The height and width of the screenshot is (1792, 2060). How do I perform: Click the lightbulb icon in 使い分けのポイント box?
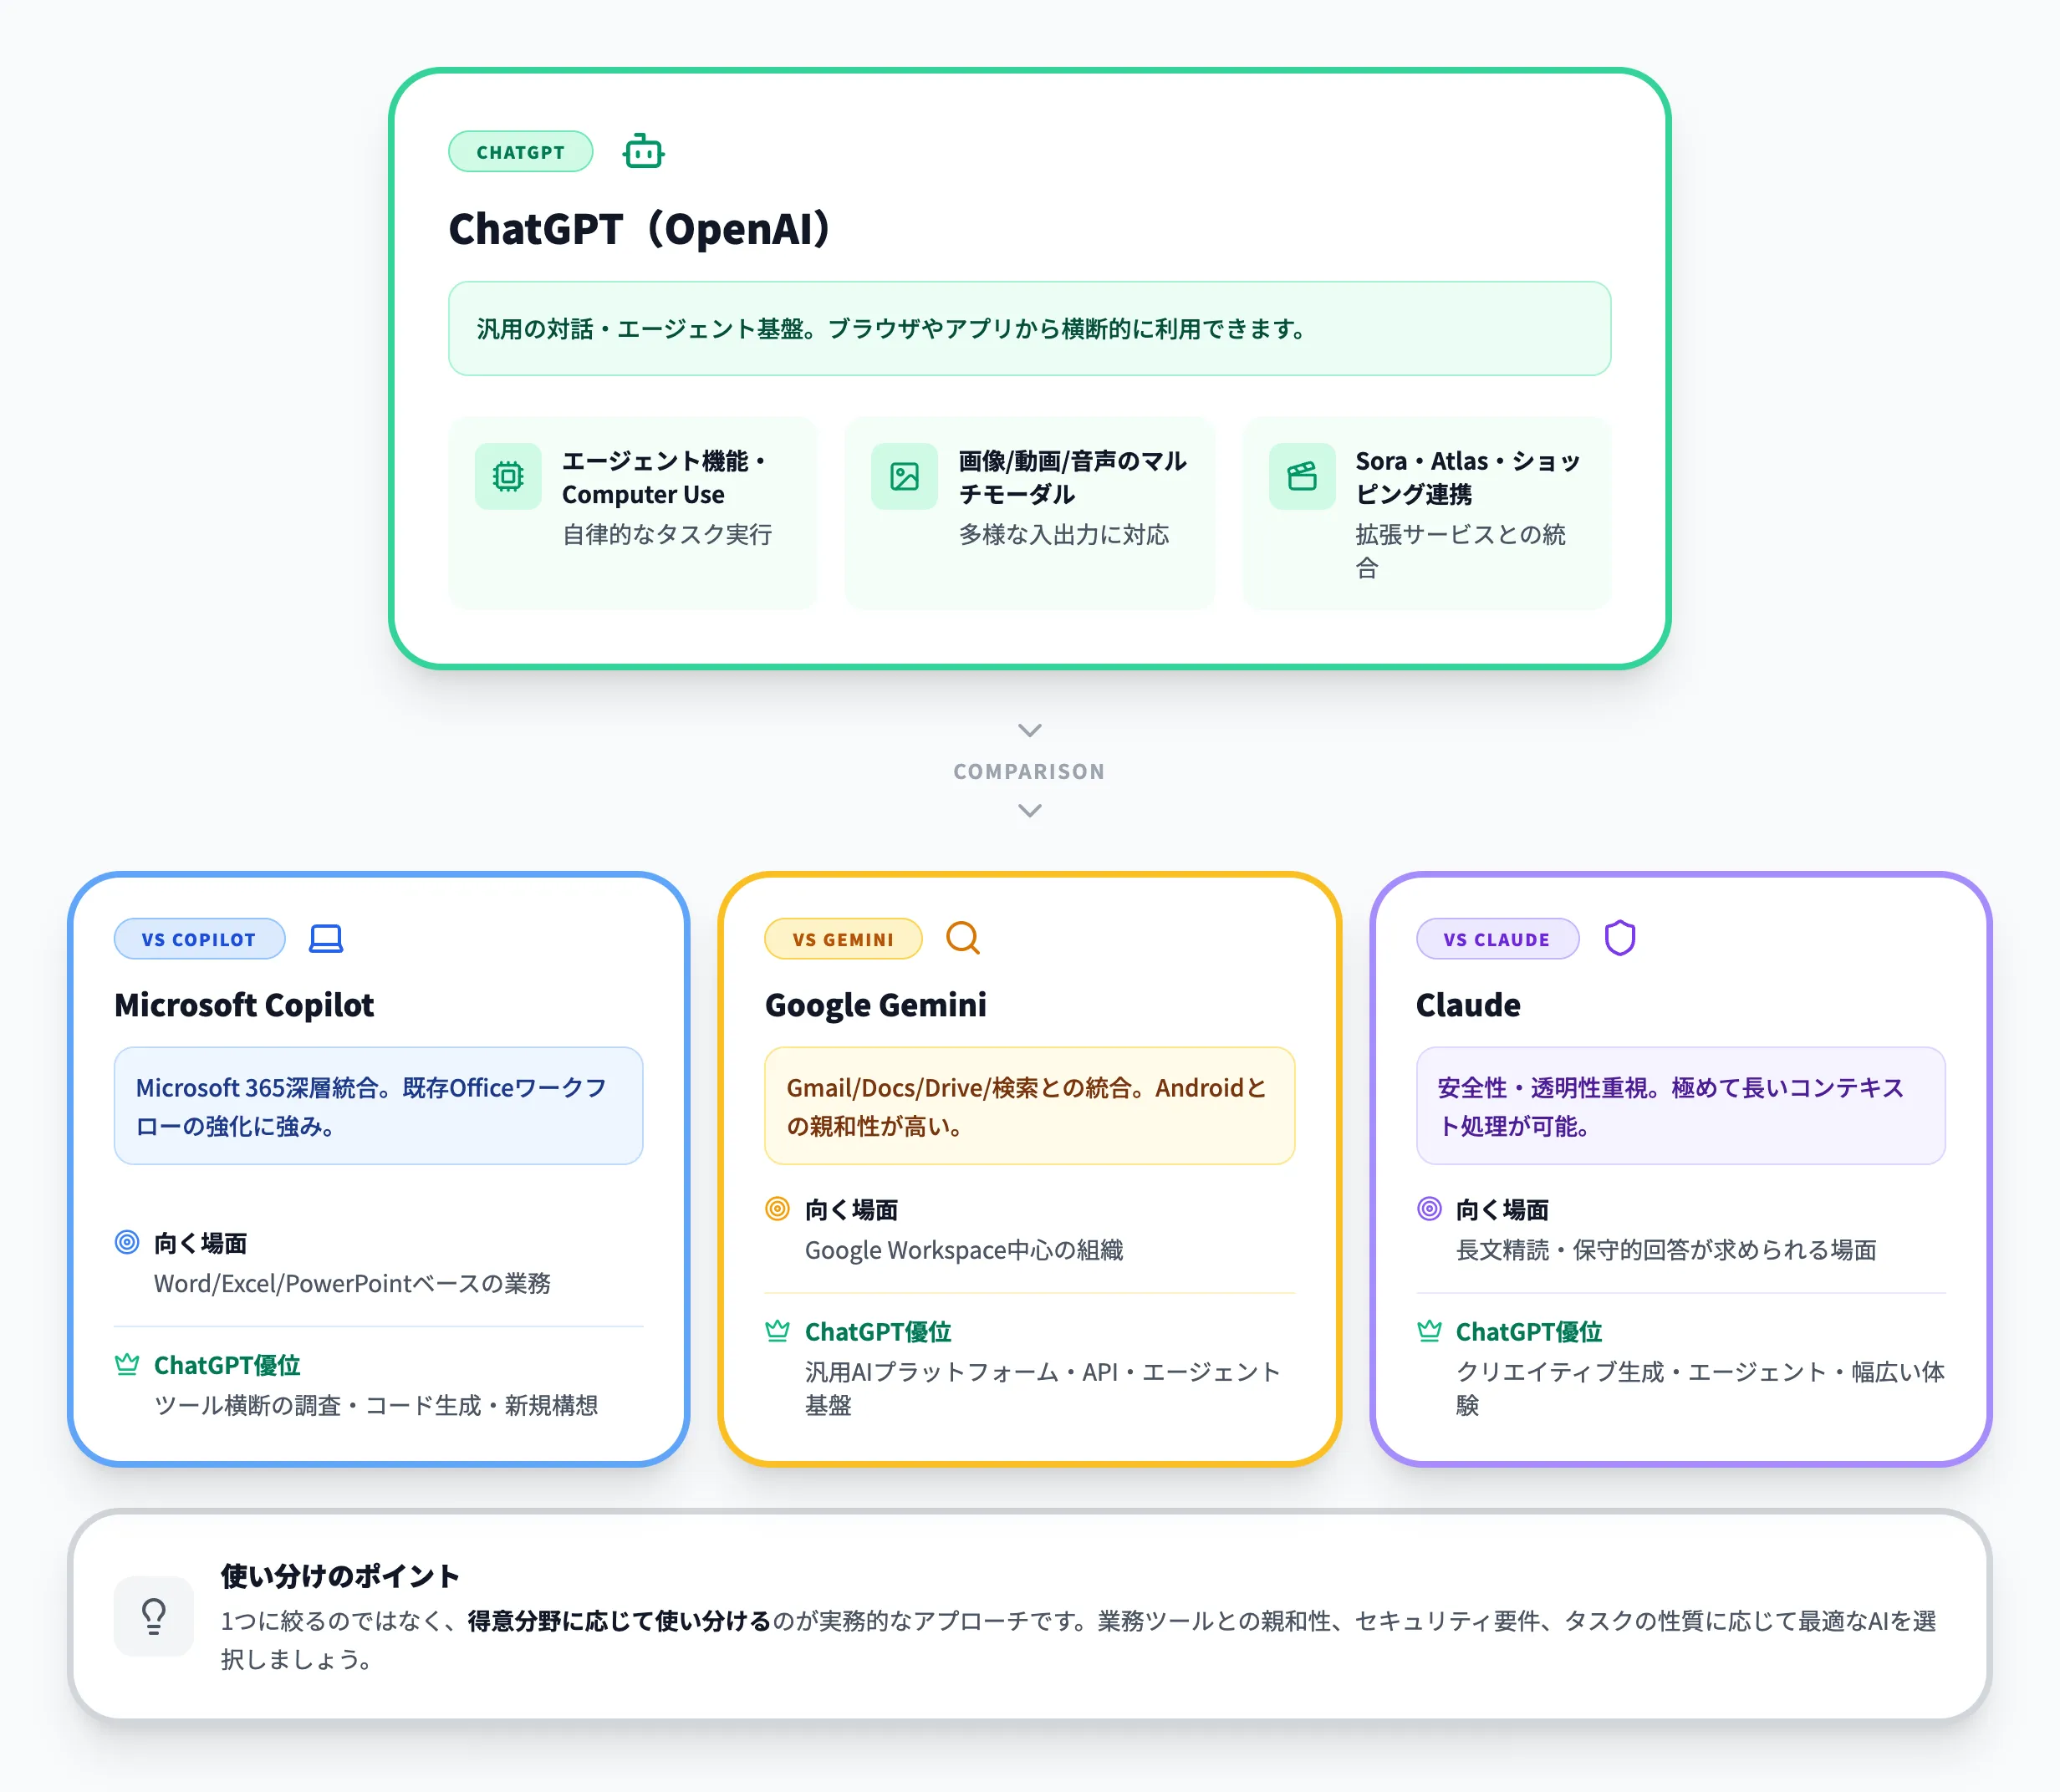(x=154, y=1617)
